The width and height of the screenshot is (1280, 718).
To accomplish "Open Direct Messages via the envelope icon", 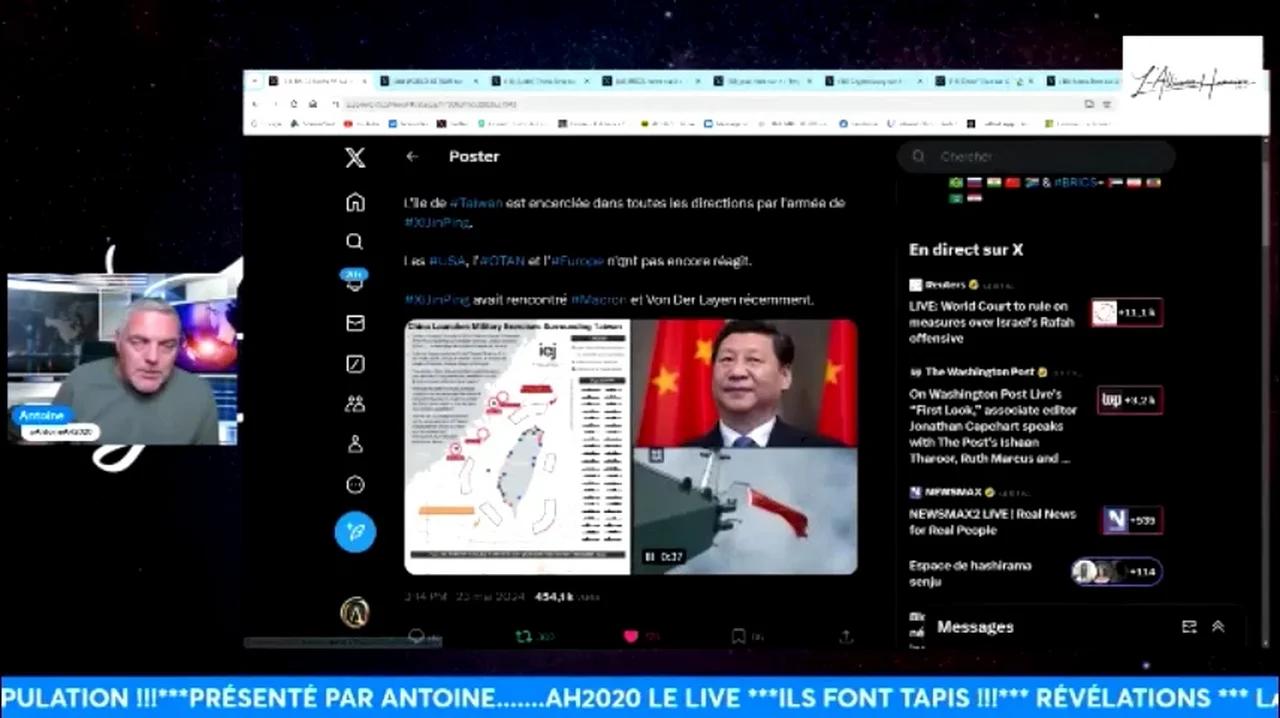I will pyautogui.click(x=355, y=323).
